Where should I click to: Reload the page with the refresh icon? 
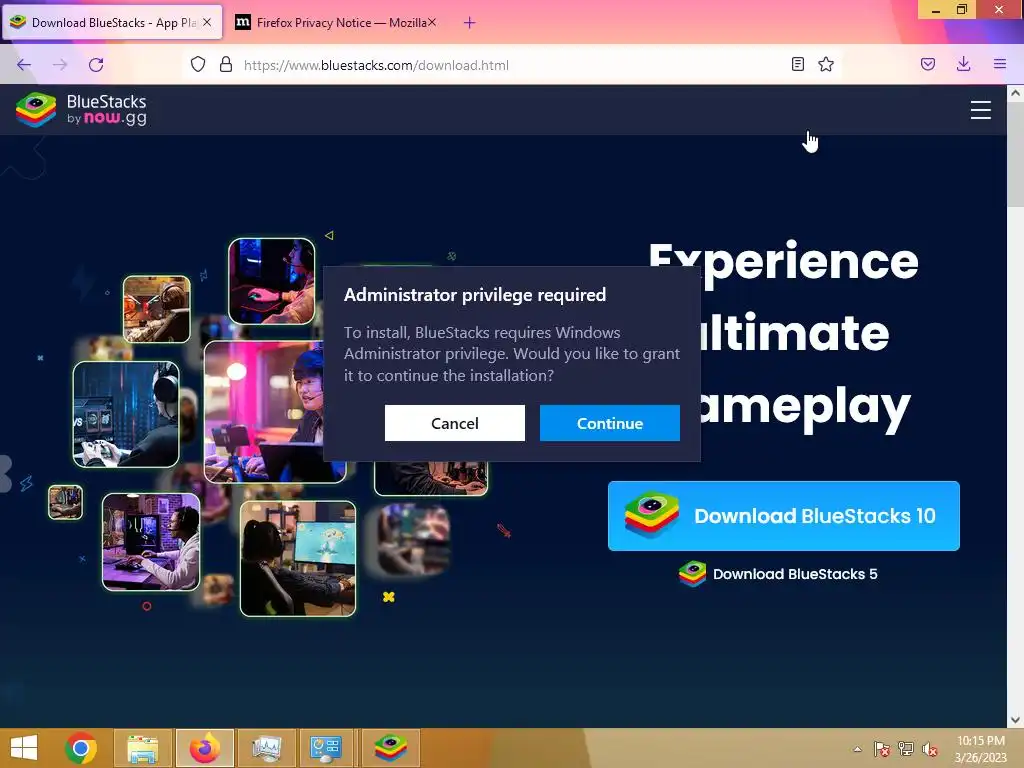point(96,65)
